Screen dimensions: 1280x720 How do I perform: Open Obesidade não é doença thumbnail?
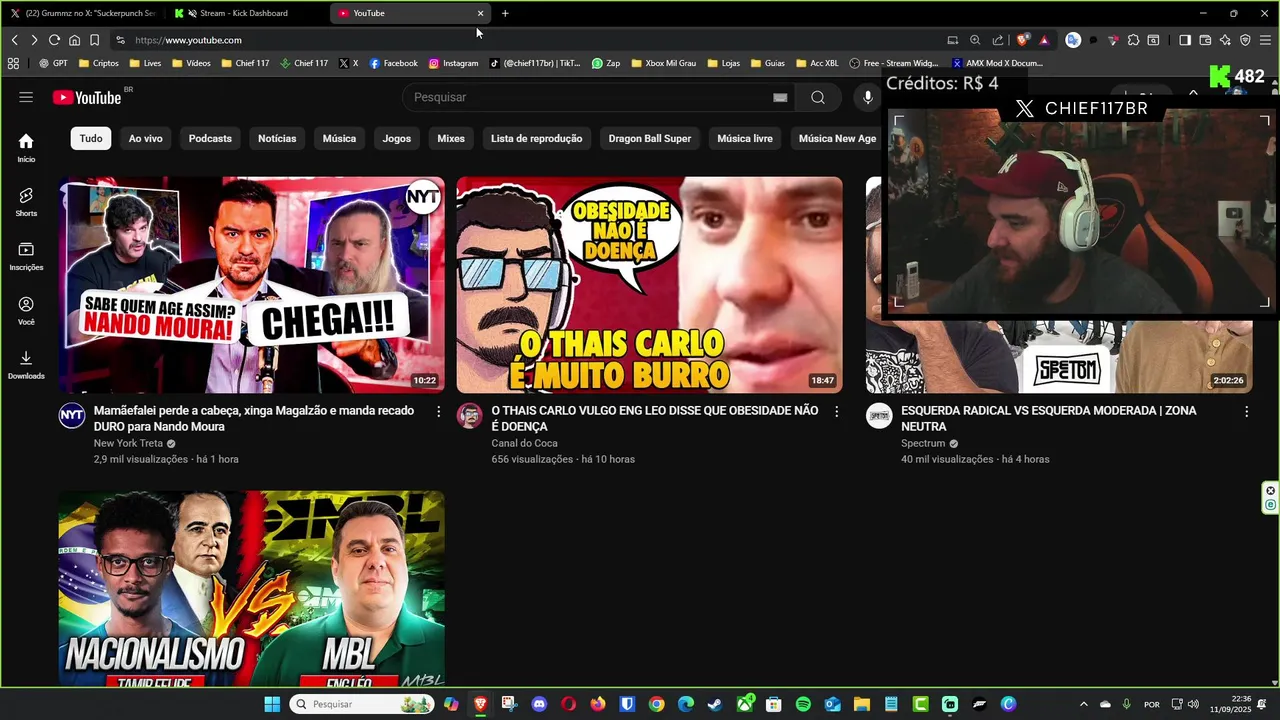[x=649, y=285]
